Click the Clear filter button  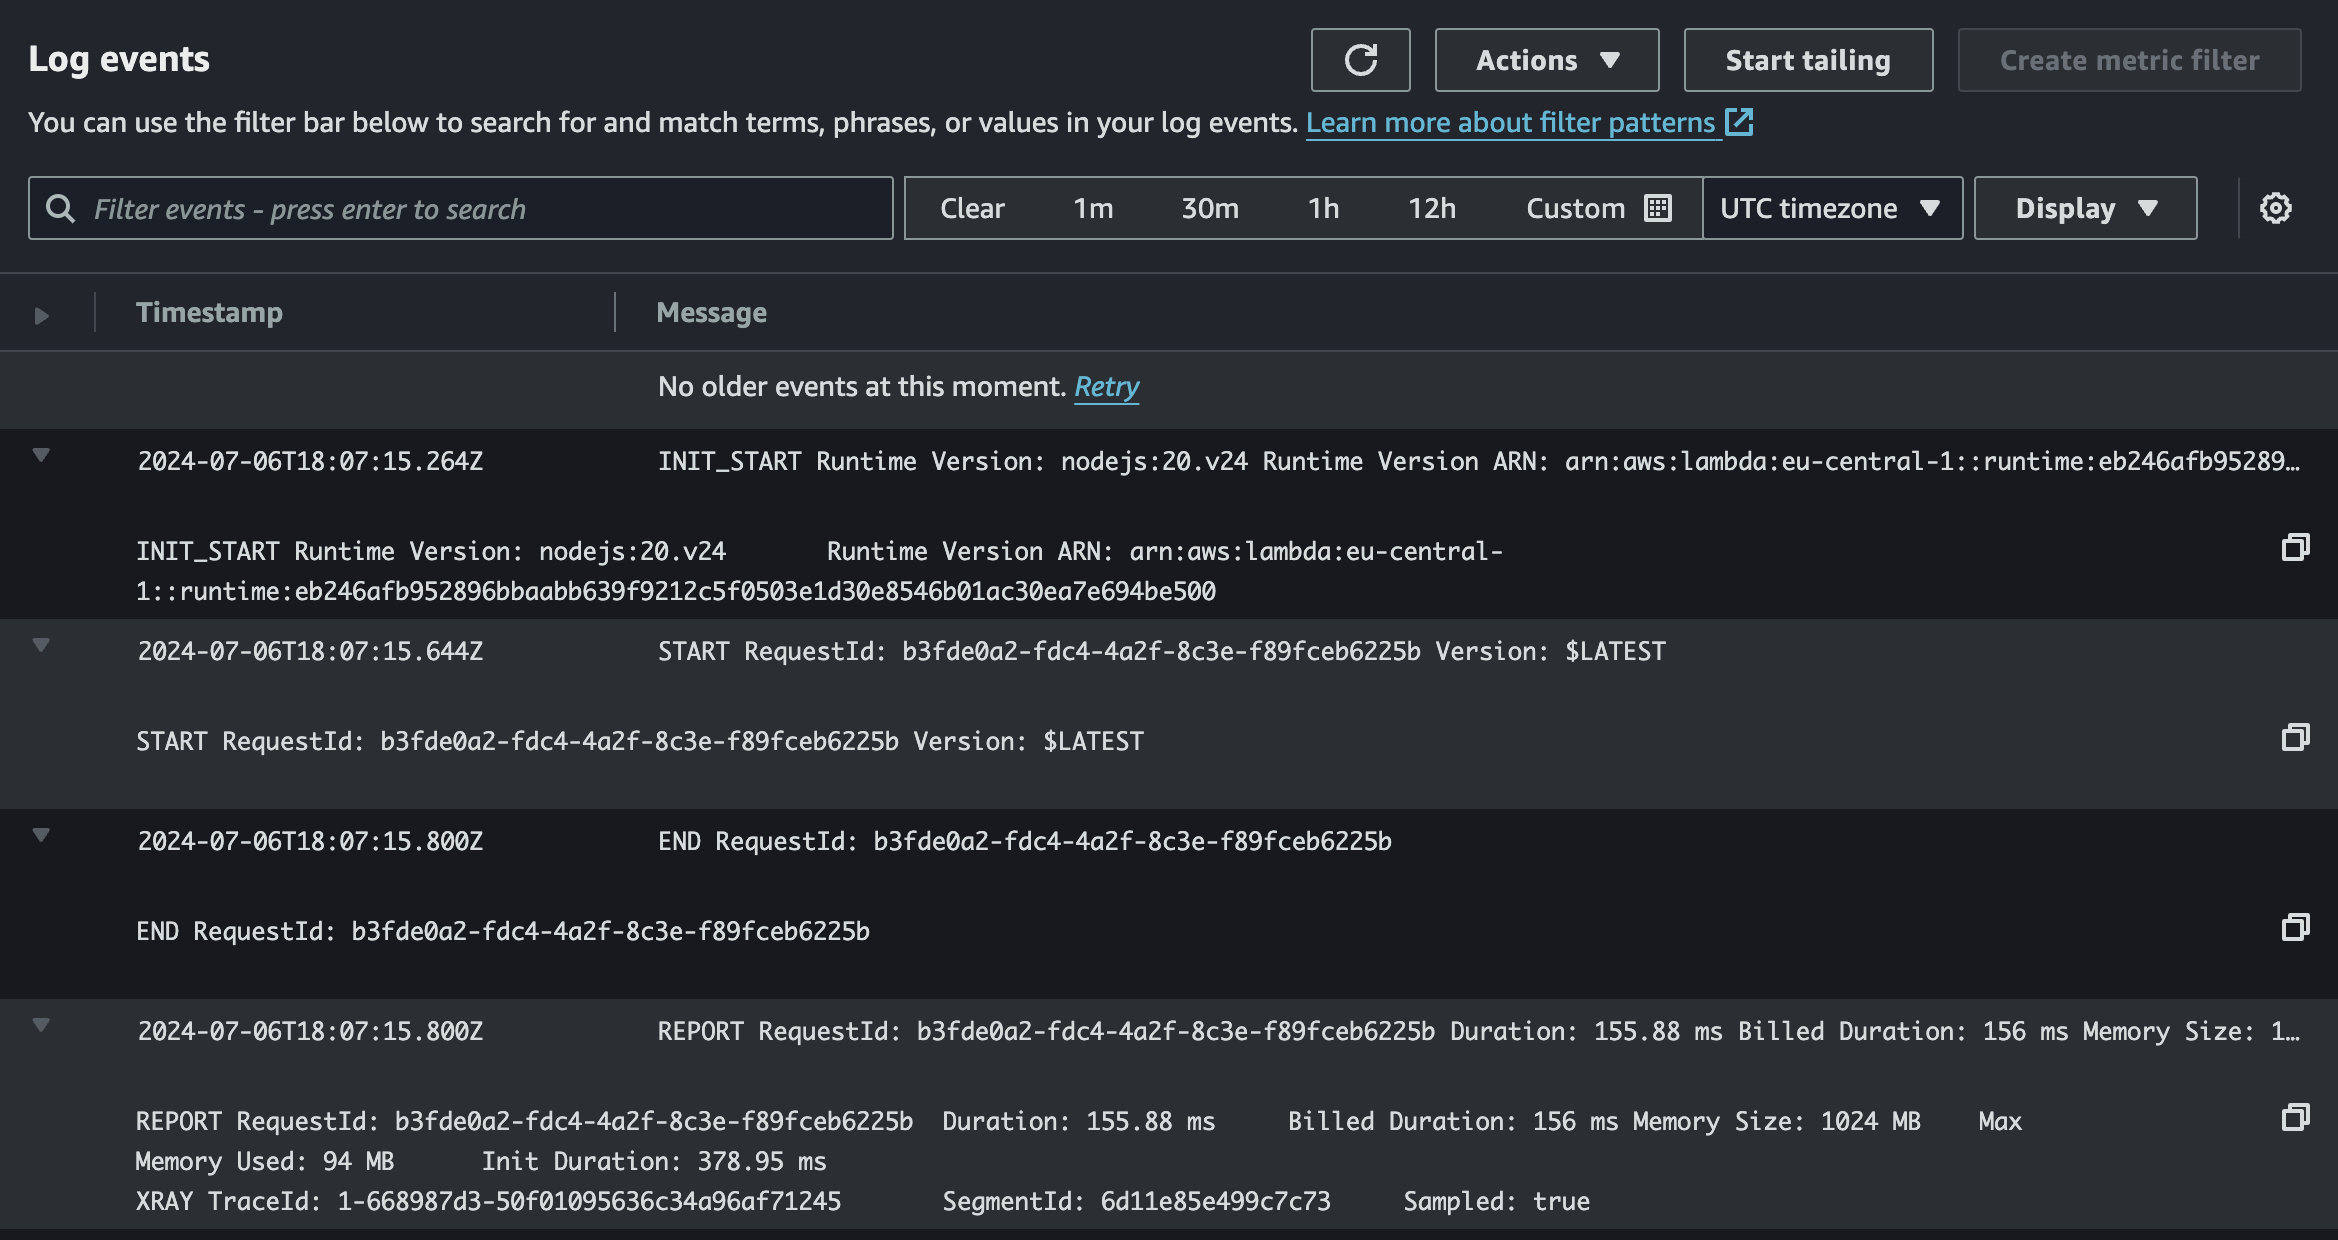tap(971, 207)
